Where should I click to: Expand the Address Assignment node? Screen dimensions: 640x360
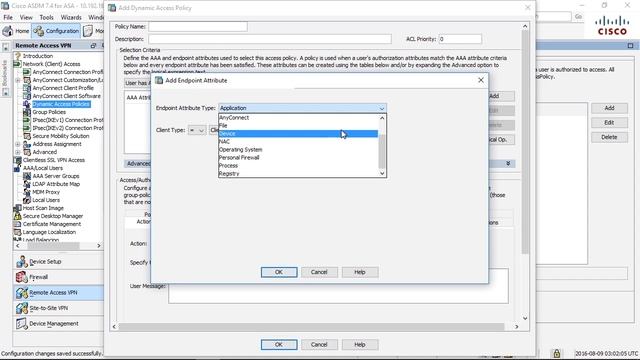[x=18, y=144]
